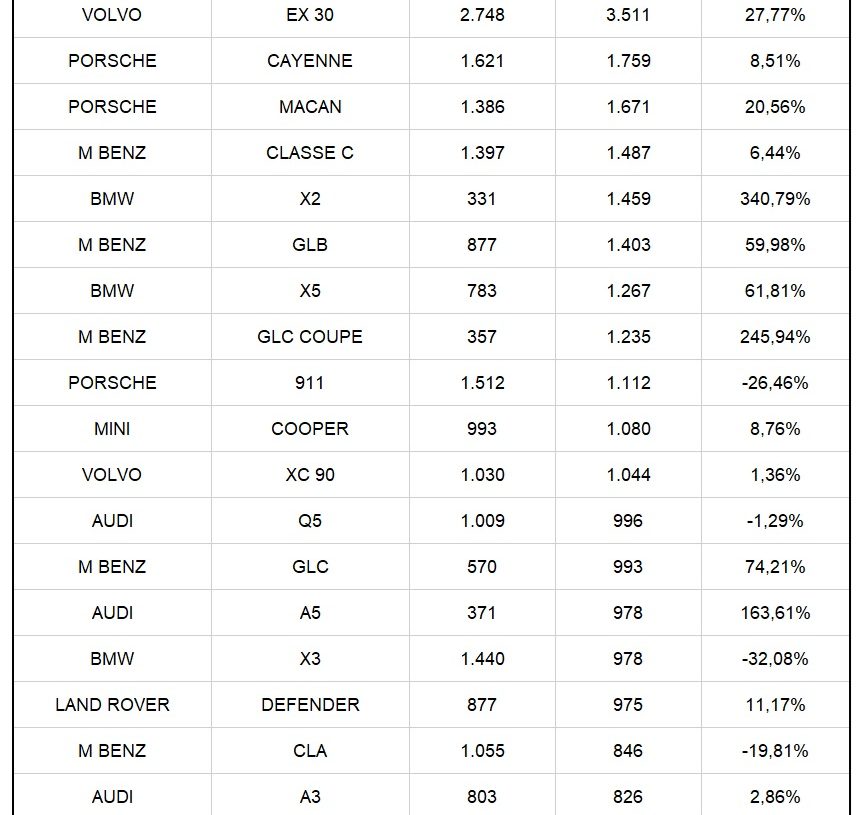The image size is (862, 815).
Task: Select the Q5 model cell
Action: (310, 521)
